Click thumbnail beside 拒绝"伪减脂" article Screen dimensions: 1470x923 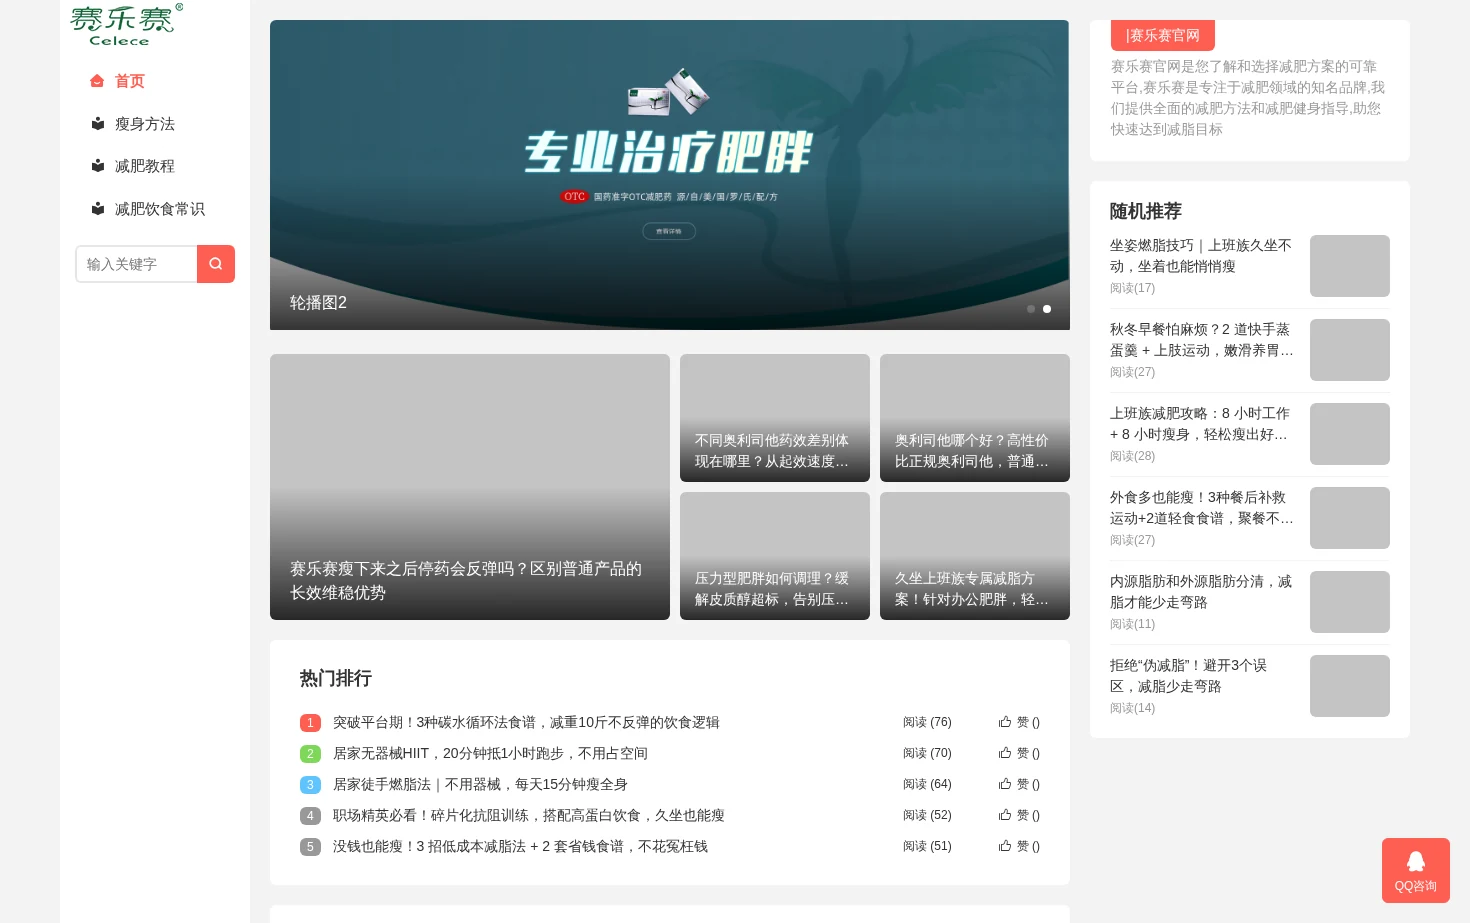1350,686
